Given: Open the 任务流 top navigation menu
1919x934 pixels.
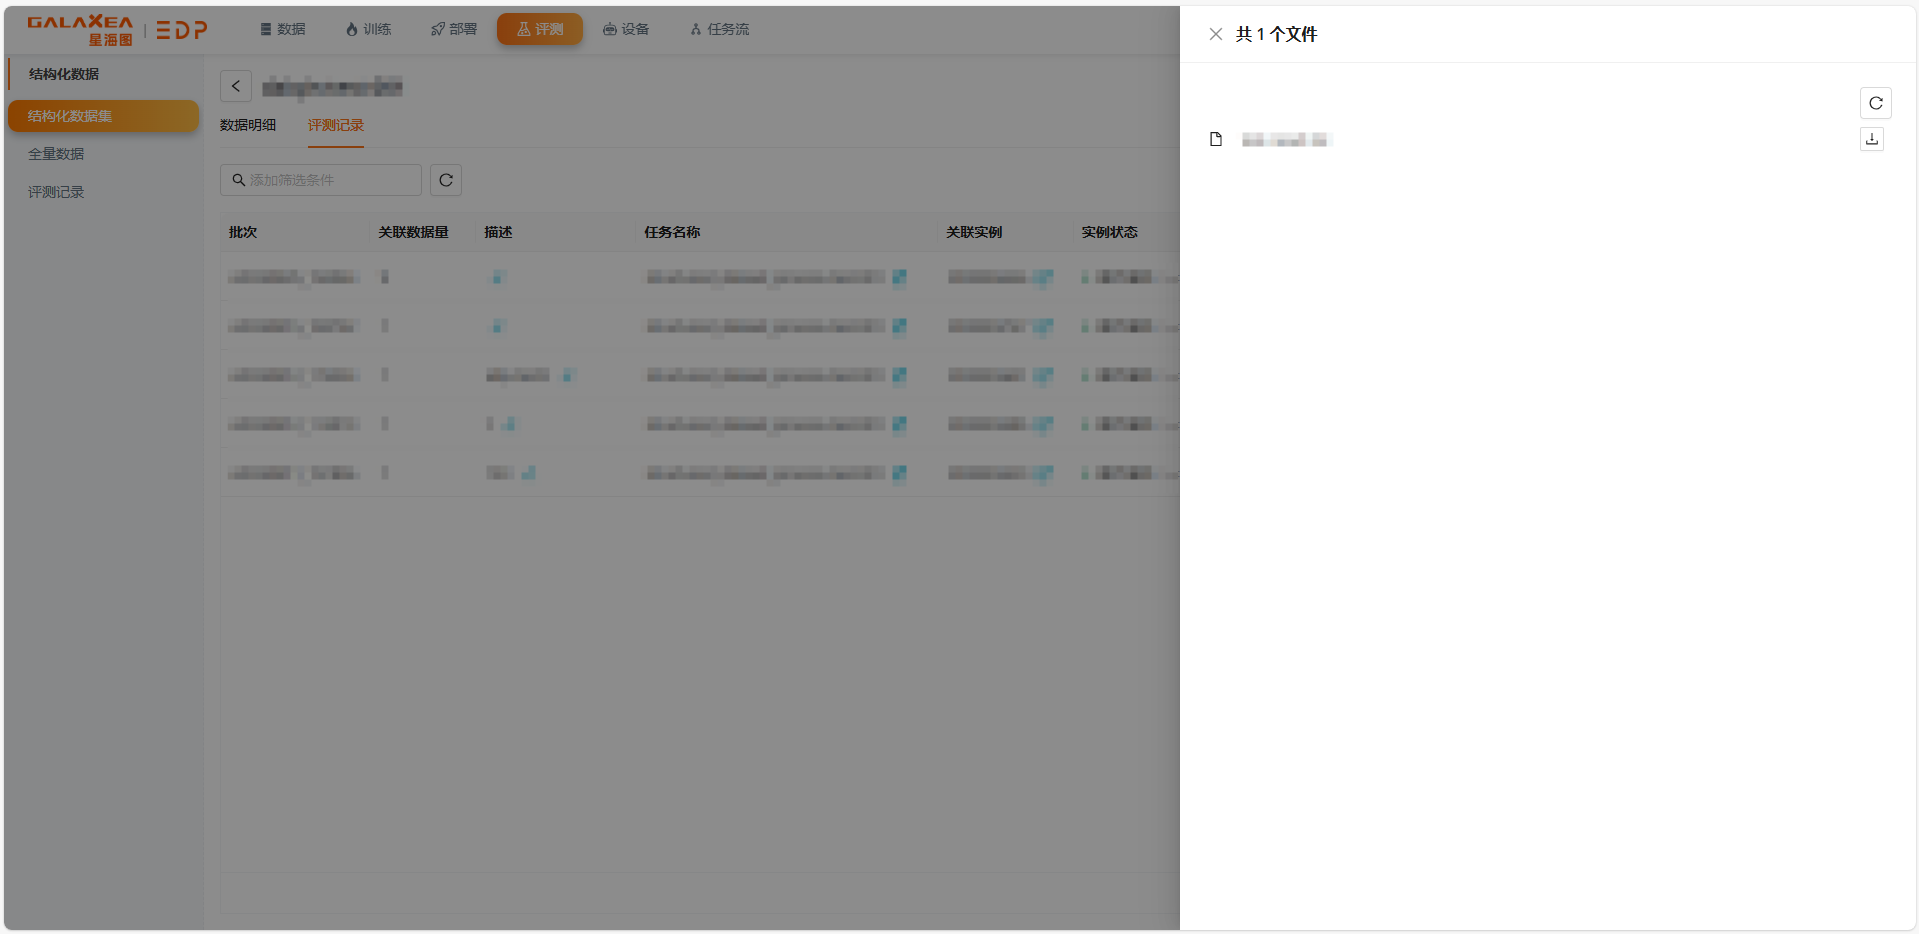Looking at the screenshot, I should pos(719,29).
